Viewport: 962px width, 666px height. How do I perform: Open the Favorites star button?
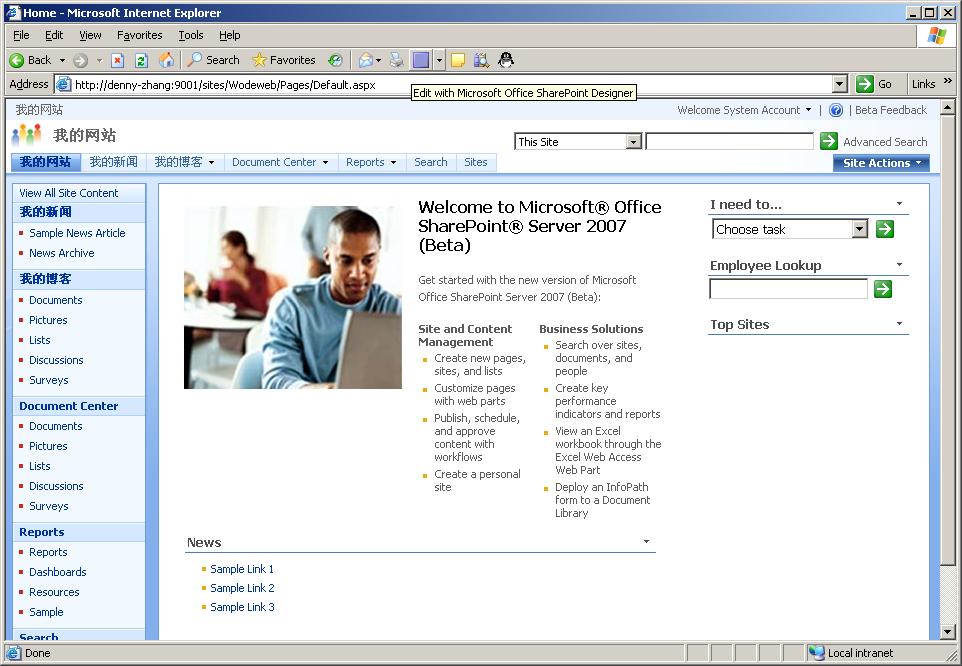pyautogui.click(x=283, y=60)
